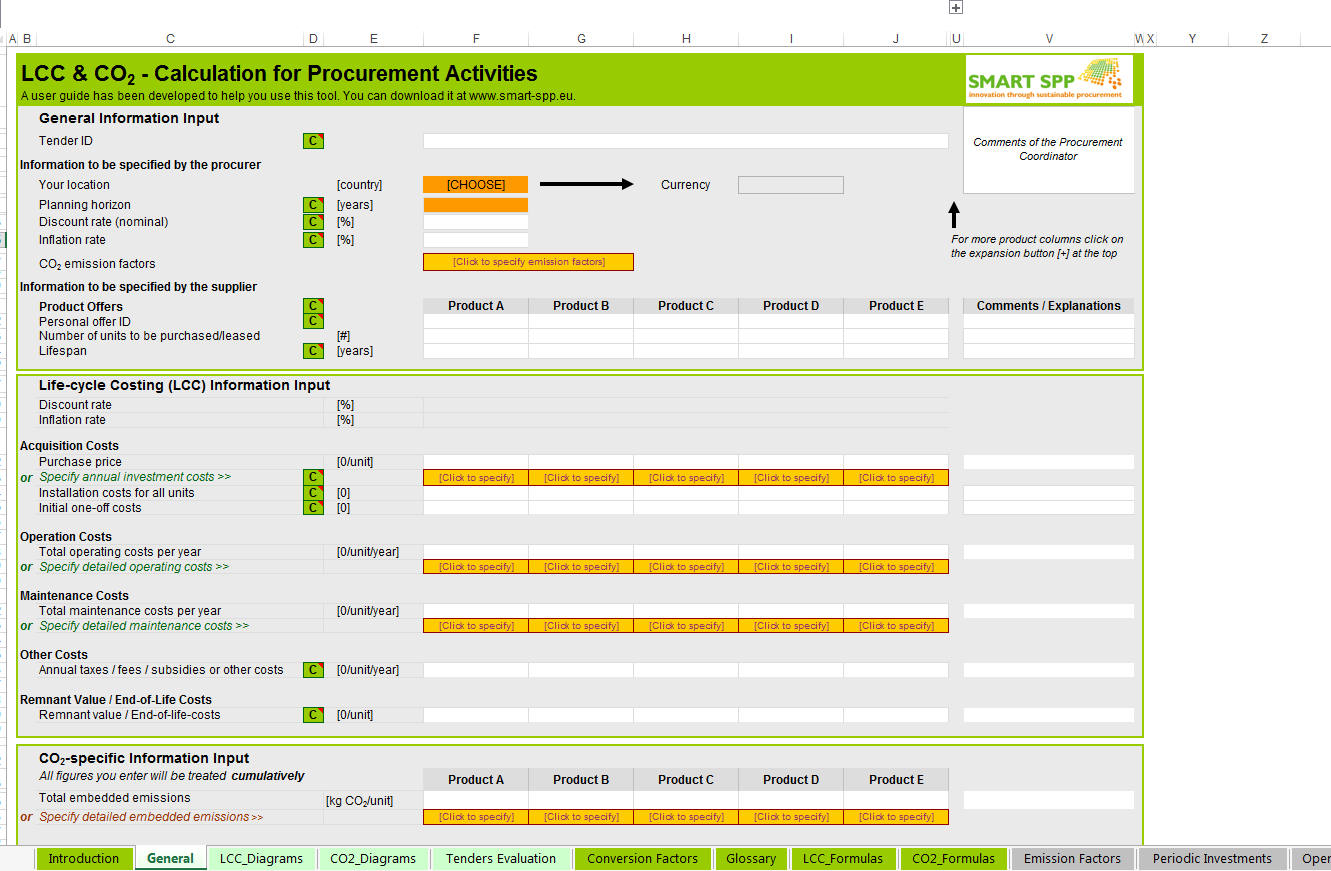The width and height of the screenshot is (1331, 871).
Task: Click the Comments of the Procurement Coordinator box
Action: [1049, 150]
